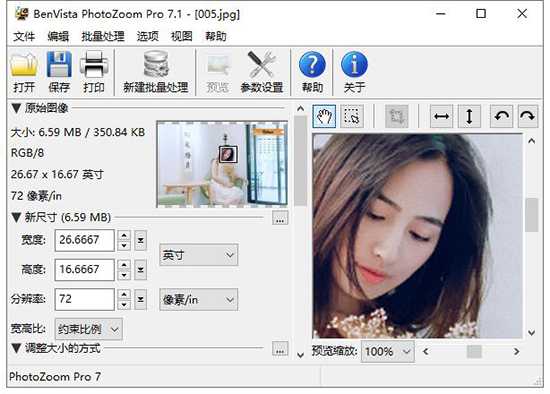Image resolution: width=550 pixels, height=394 pixels.
Task: Collapse the 调整大小的方式 section
Action: (x=16, y=348)
